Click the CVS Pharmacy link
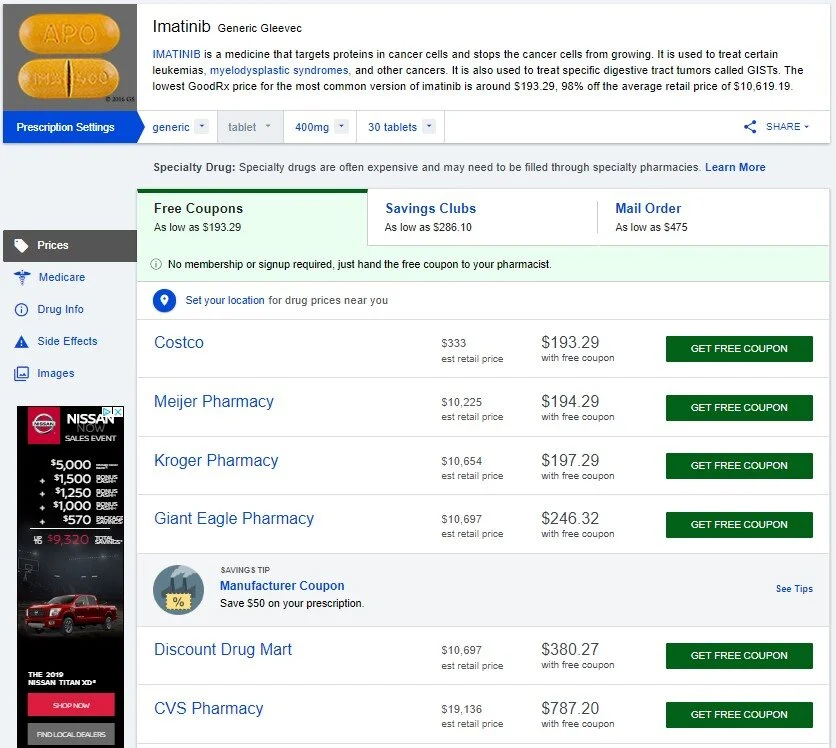Screen dimensions: 836x748 coord(208,708)
